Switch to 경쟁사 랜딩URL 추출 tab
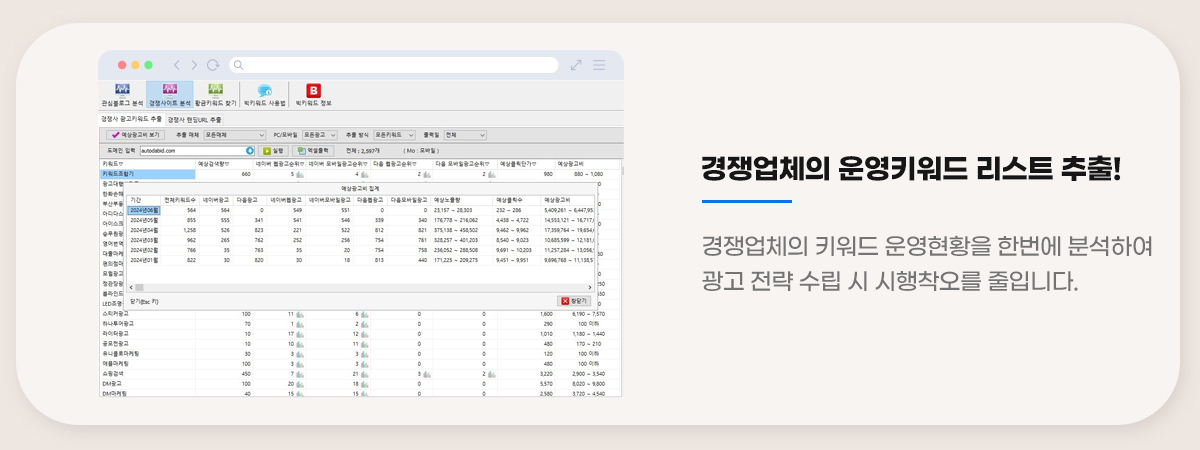 pyautogui.click(x=194, y=119)
